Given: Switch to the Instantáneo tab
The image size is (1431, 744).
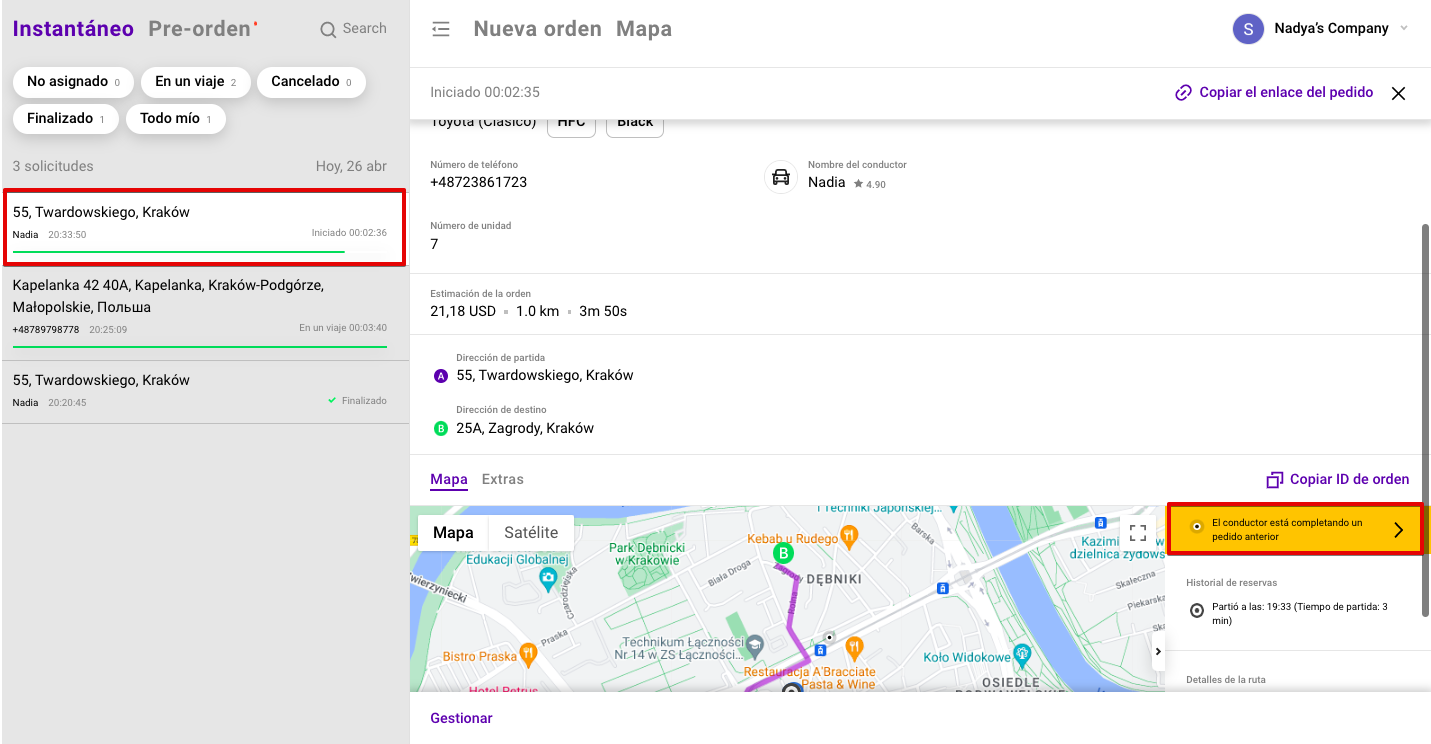Looking at the screenshot, I should pyautogui.click(x=73, y=29).
